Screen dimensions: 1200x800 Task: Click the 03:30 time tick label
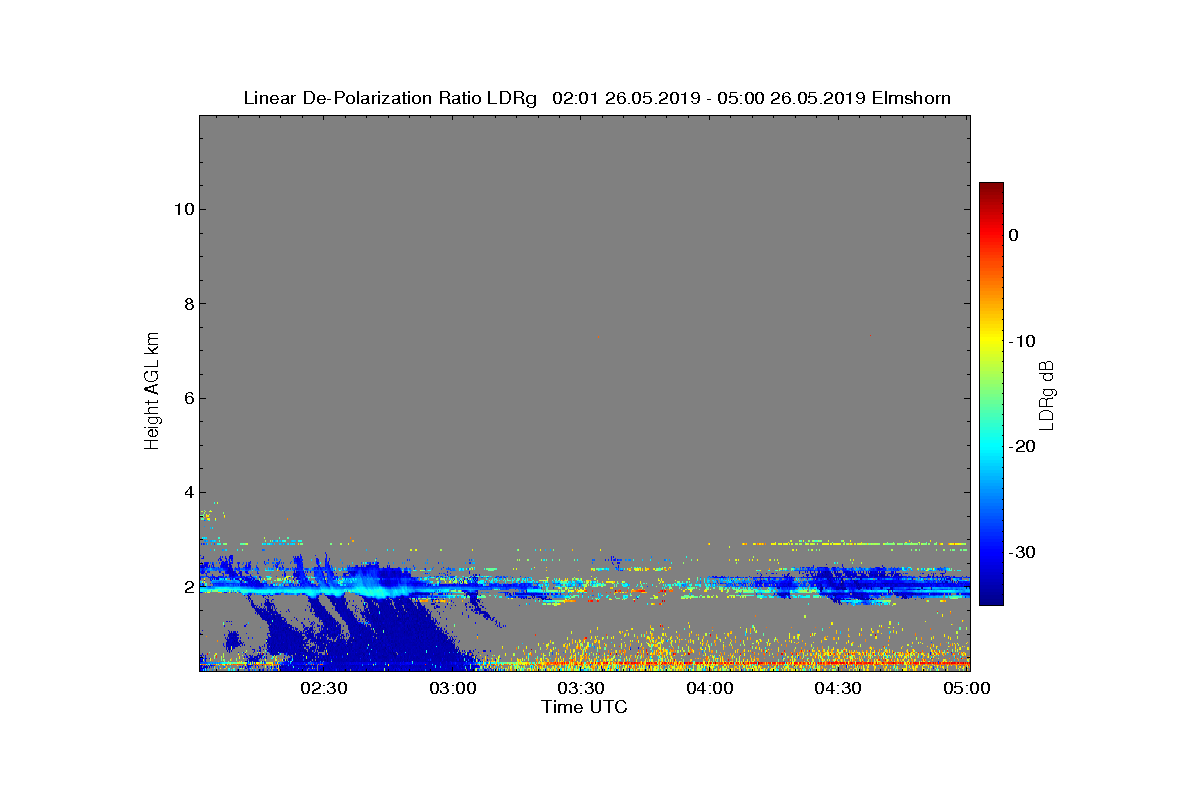pos(581,688)
